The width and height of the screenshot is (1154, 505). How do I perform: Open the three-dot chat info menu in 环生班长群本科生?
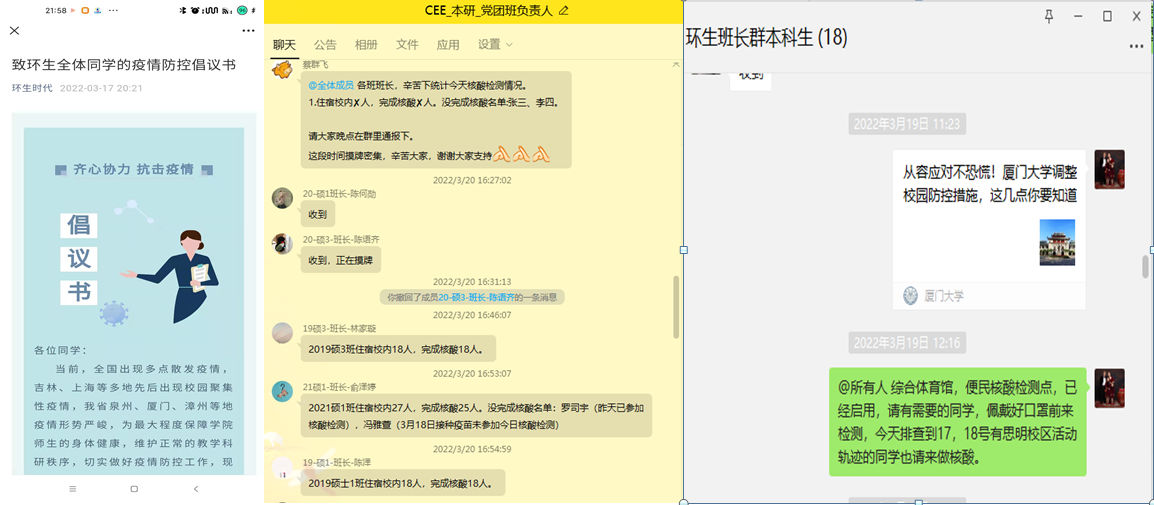click(x=1136, y=46)
